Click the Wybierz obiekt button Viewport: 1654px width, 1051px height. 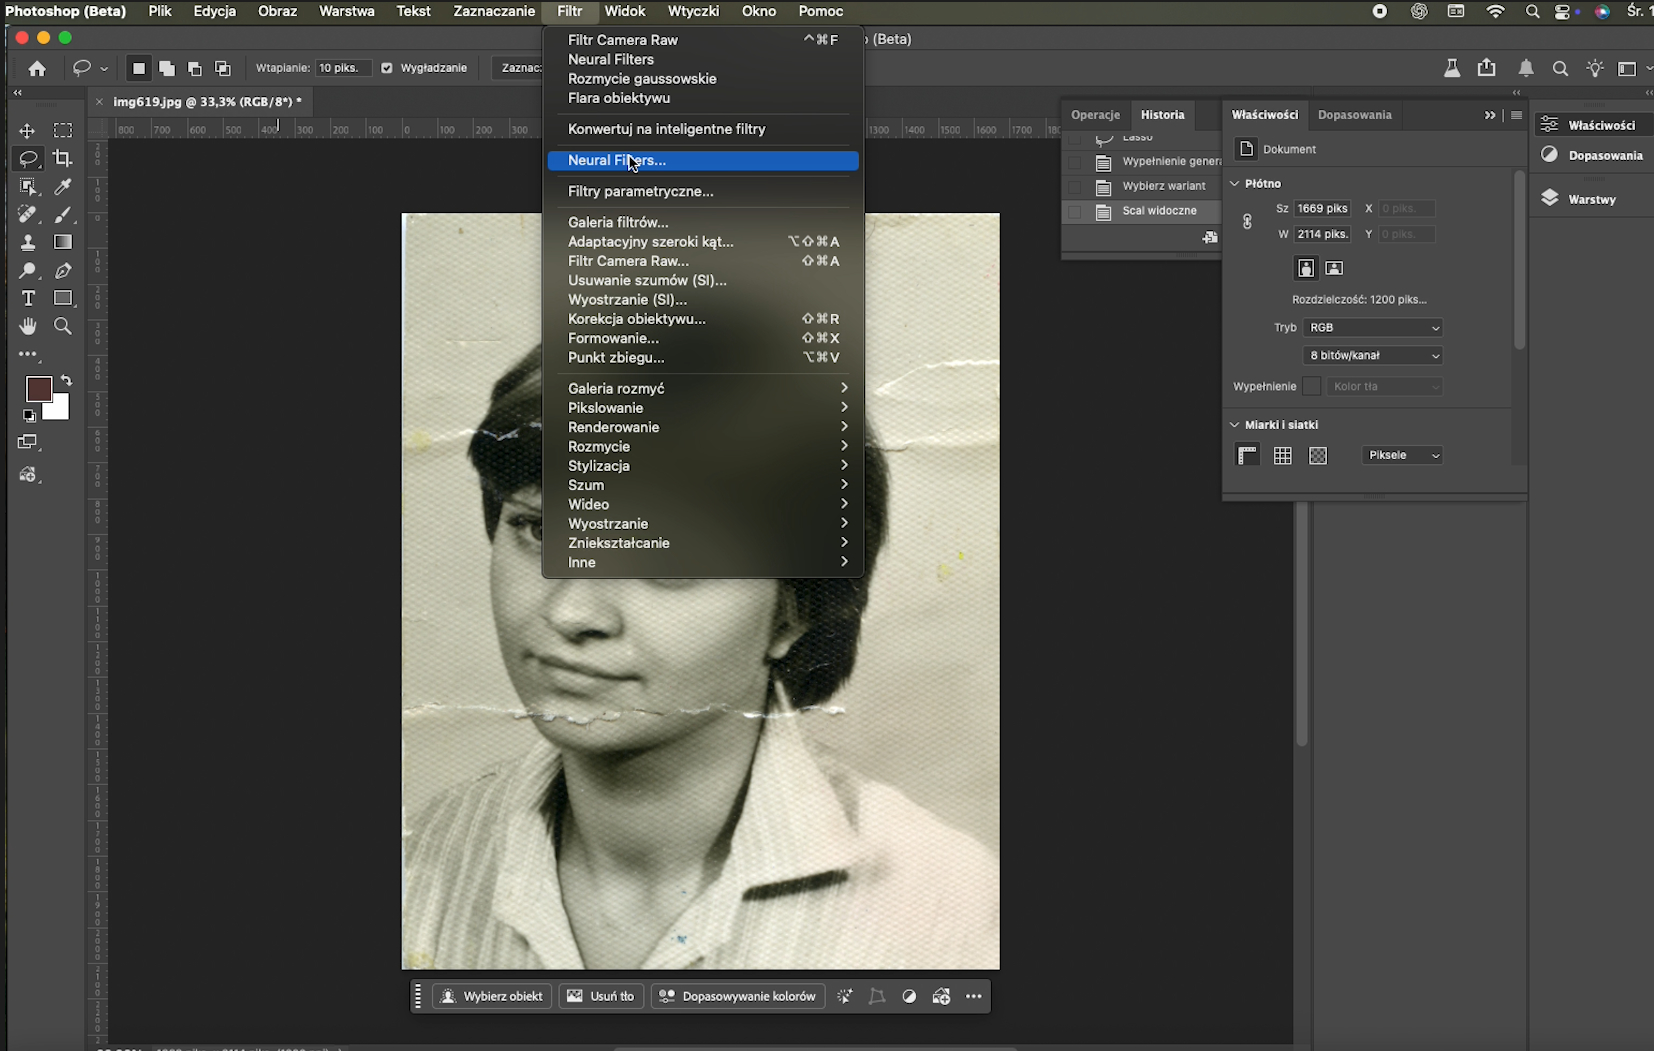click(492, 996)
